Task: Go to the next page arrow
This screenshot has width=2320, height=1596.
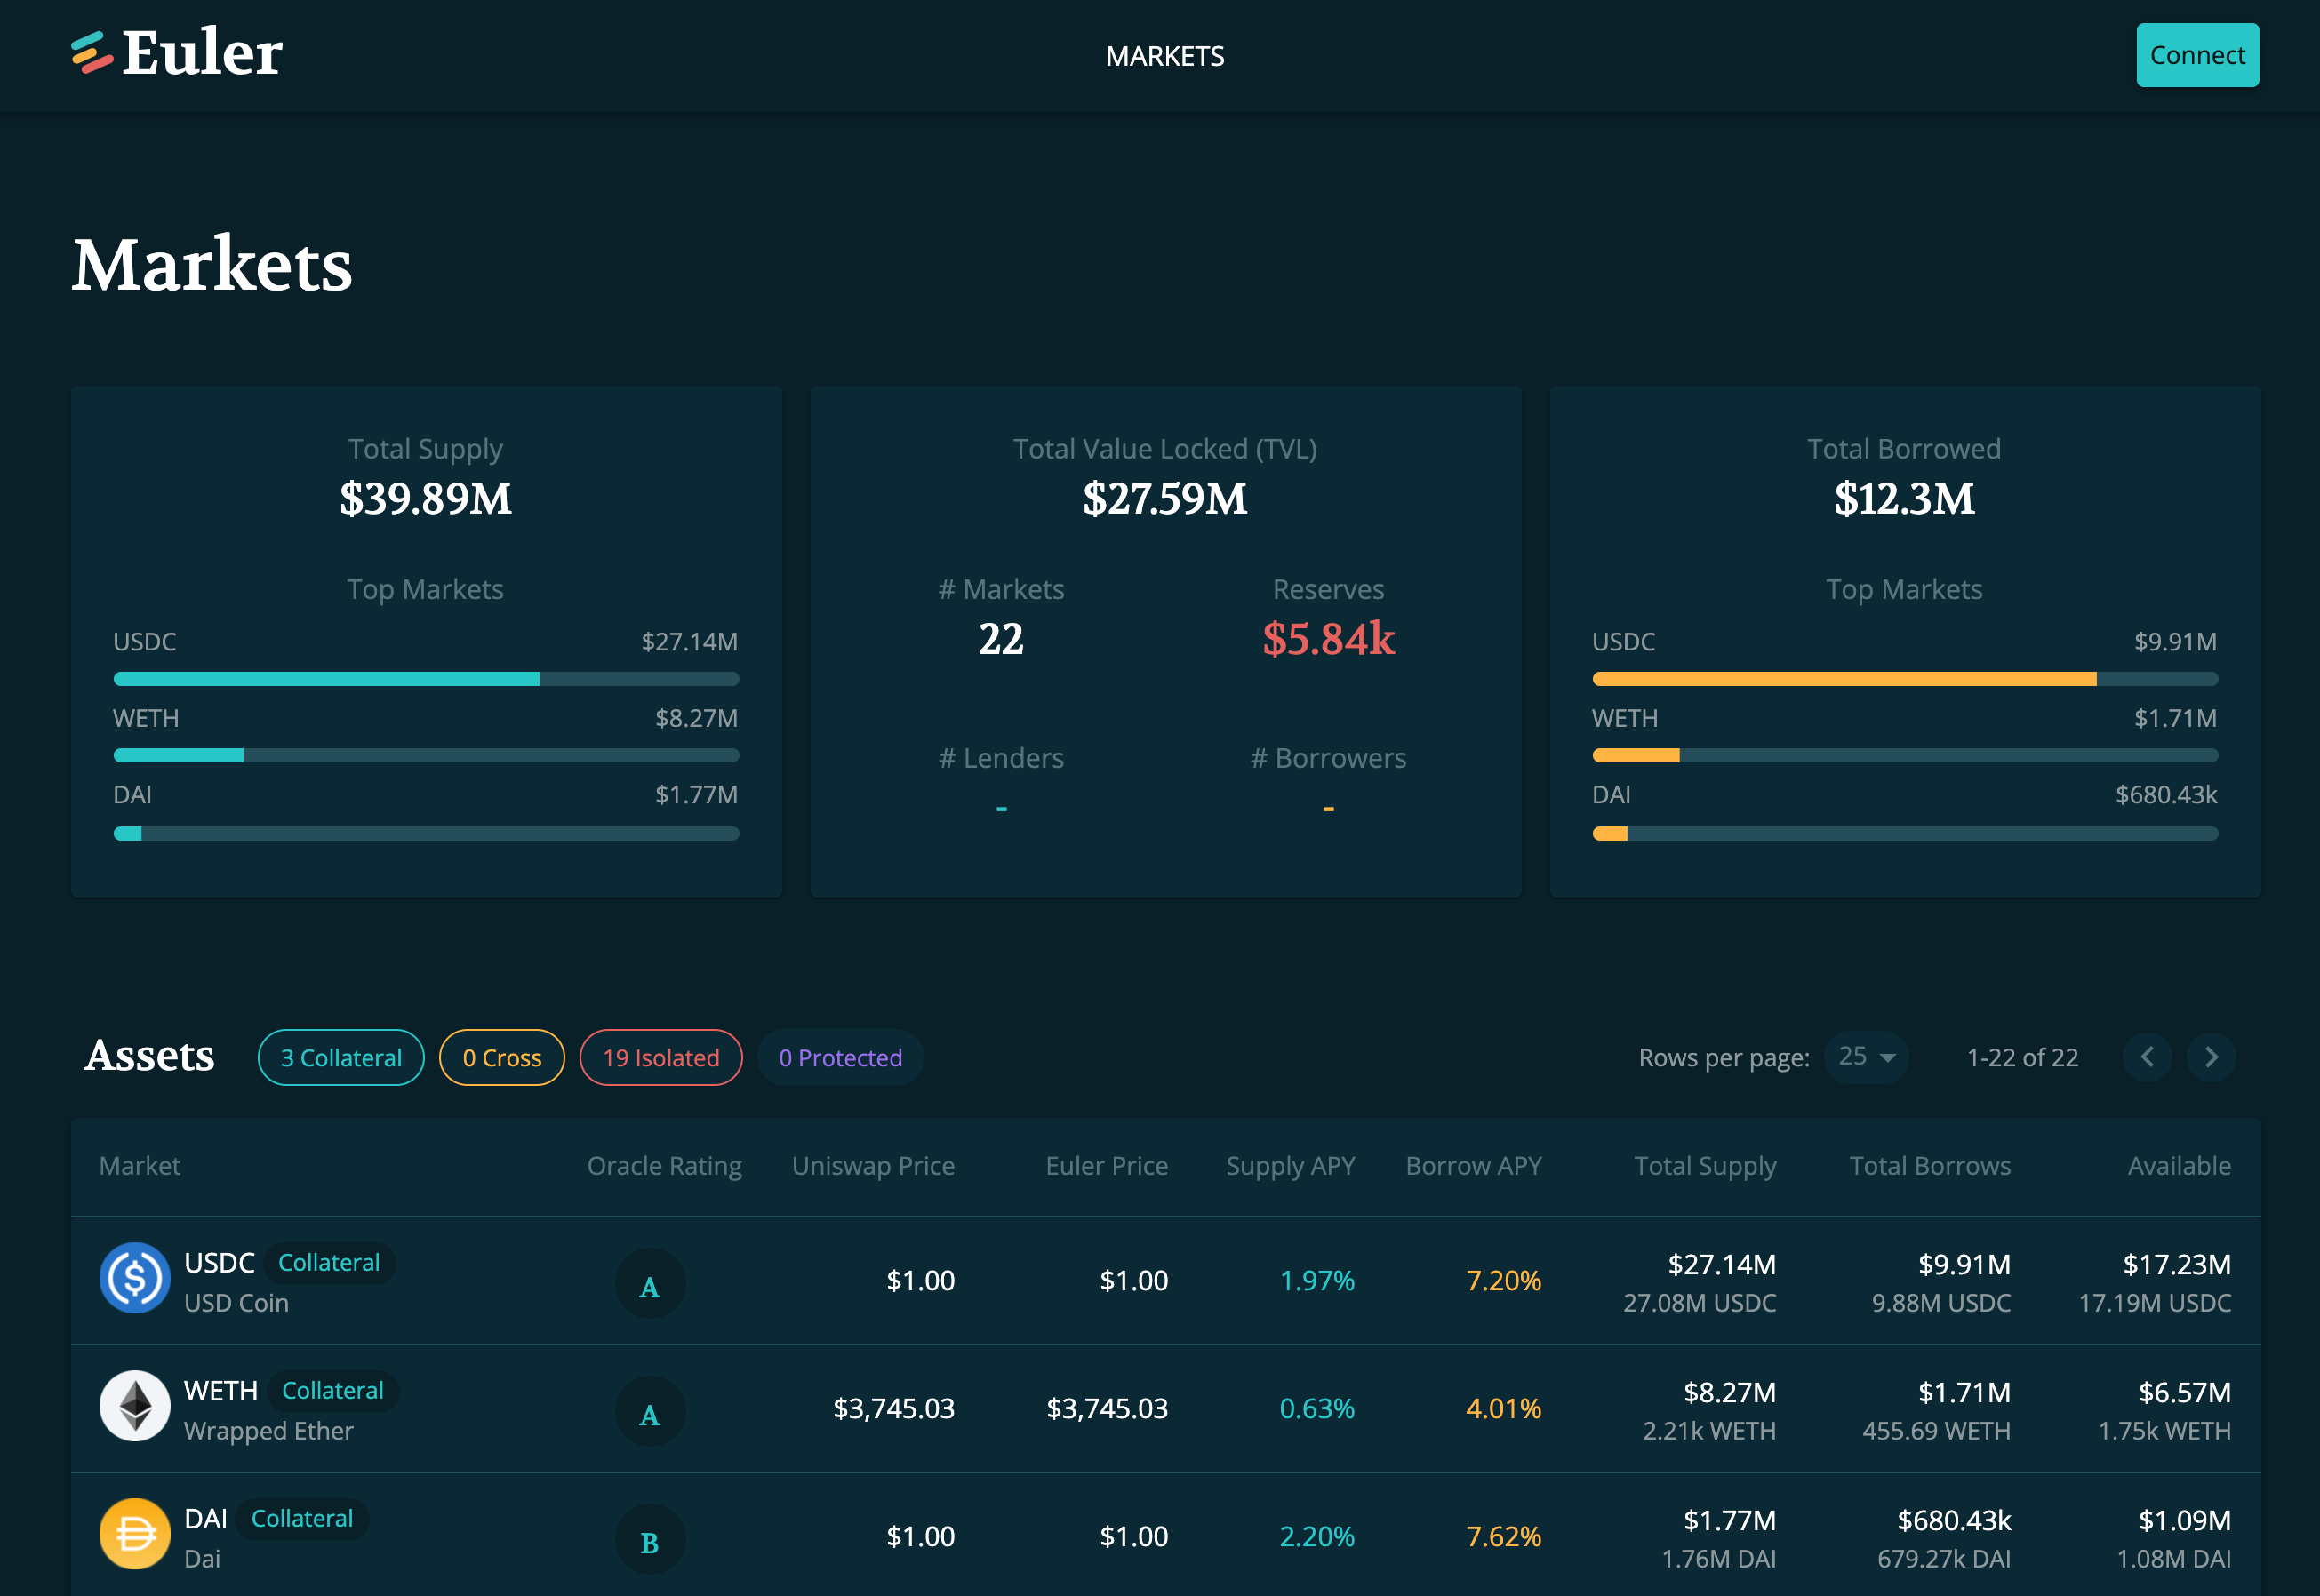Action: pyautogui.click(x=2211, y=1057)
